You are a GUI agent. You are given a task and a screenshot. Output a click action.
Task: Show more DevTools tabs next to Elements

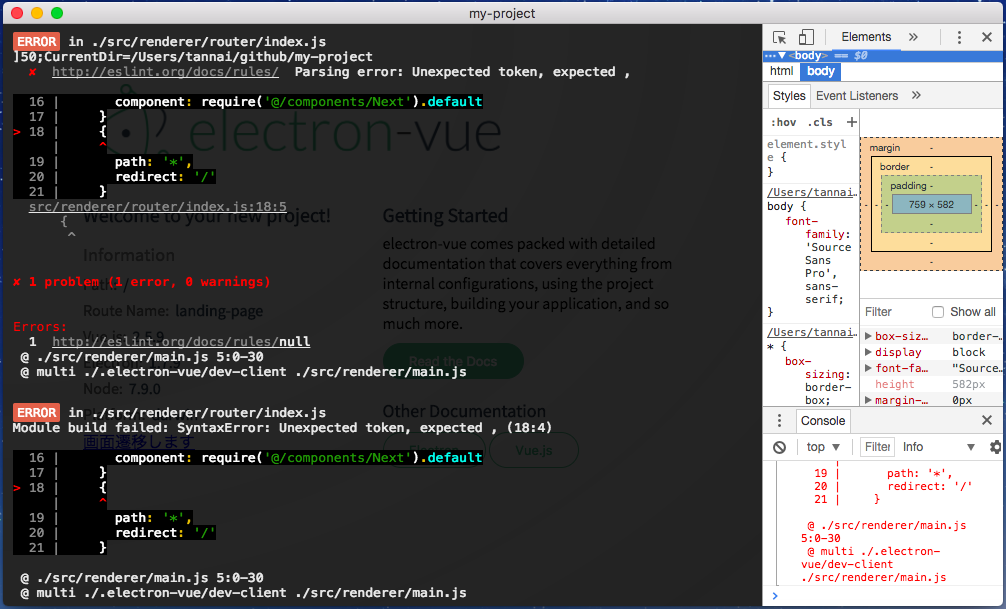(x=913, y=37)
